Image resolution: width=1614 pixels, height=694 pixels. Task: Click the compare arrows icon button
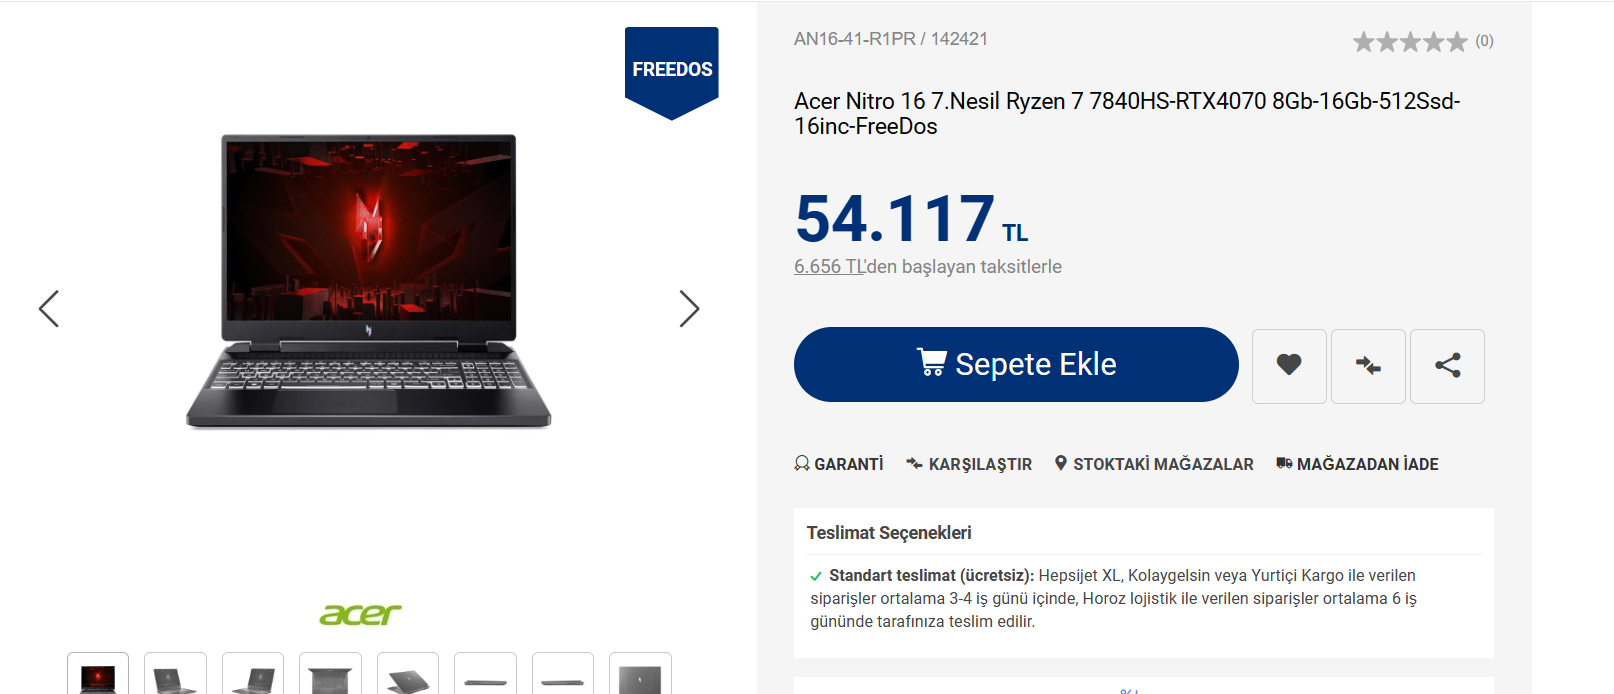click(x=1368, y=366)
